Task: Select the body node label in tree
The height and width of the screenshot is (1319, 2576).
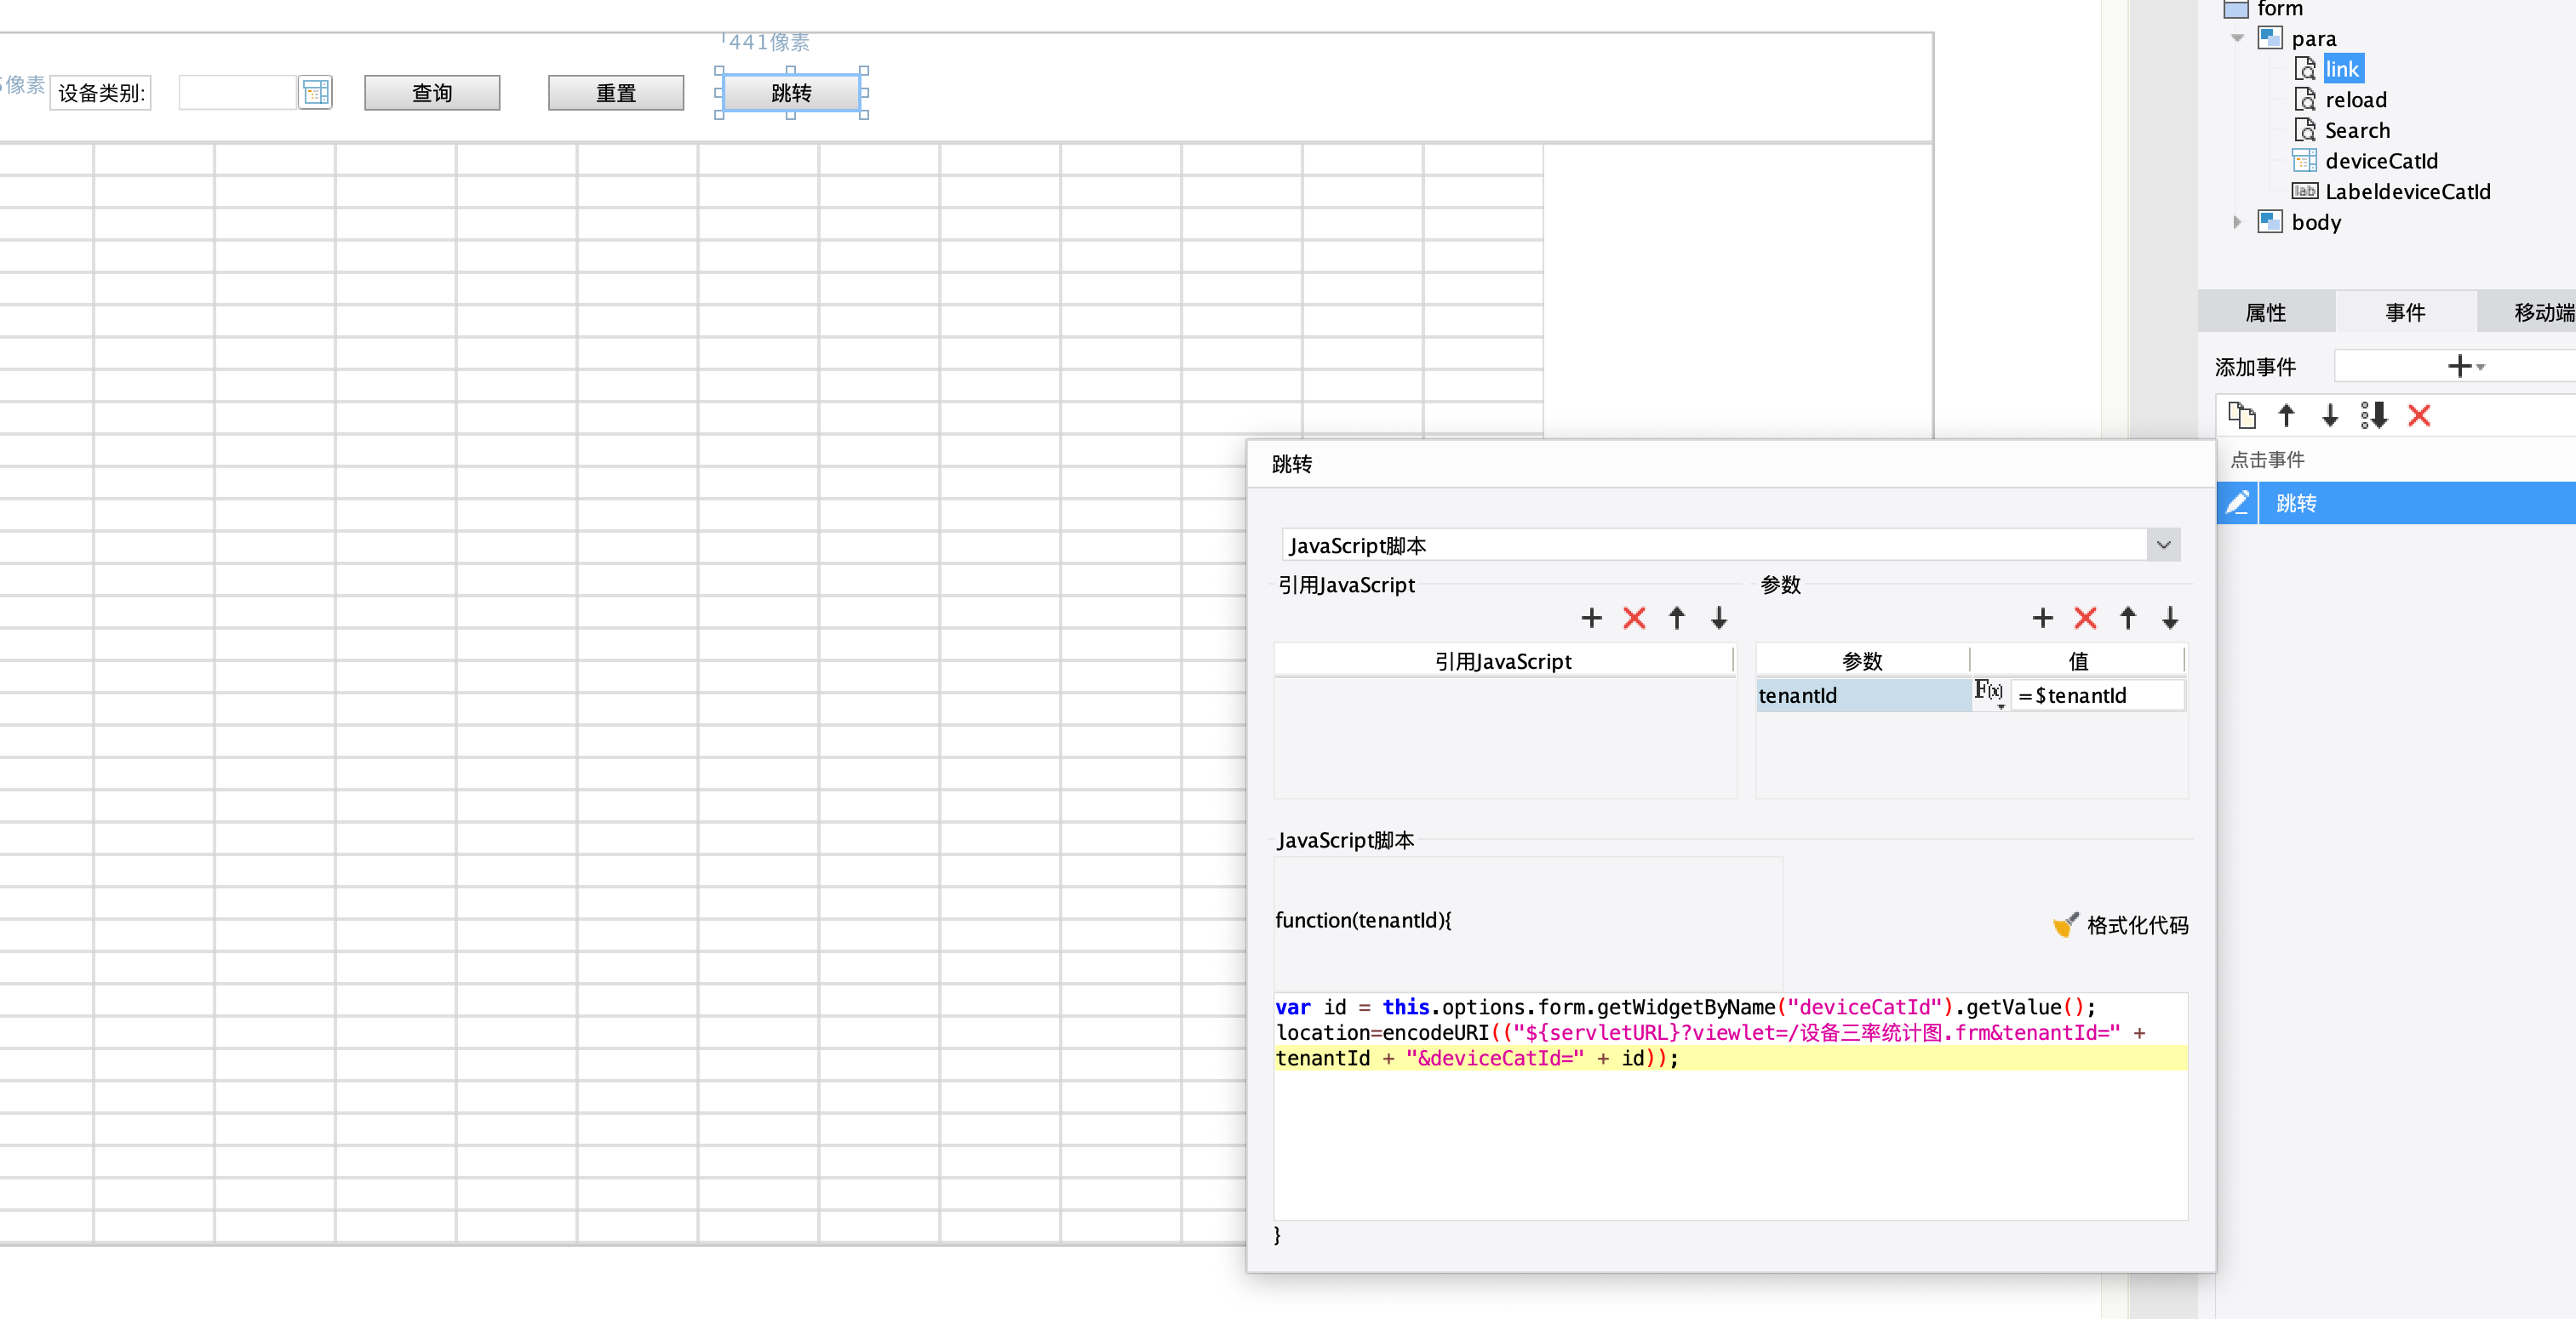Action: [2316, 222]
